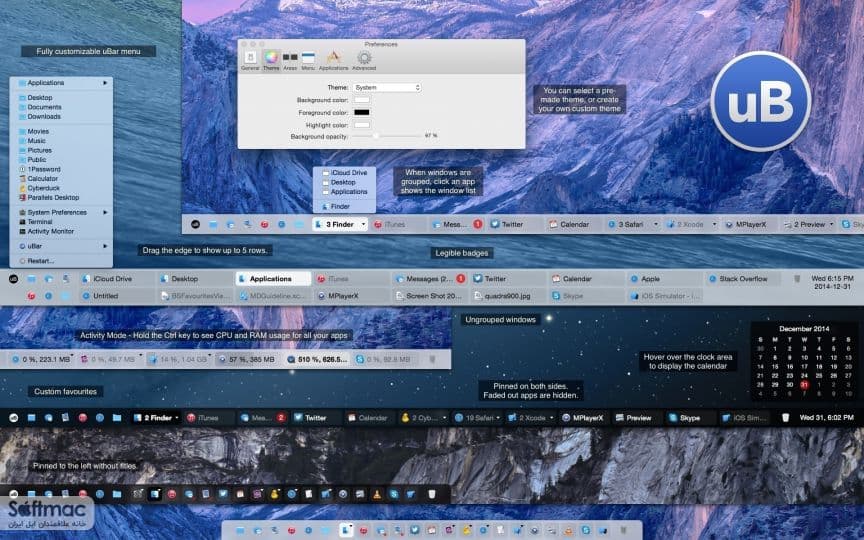The height and width of the screenshot is (540, 864).
Task: Expand the 2 Finder arrow in the dark bar
Action: tap(176, 418)
